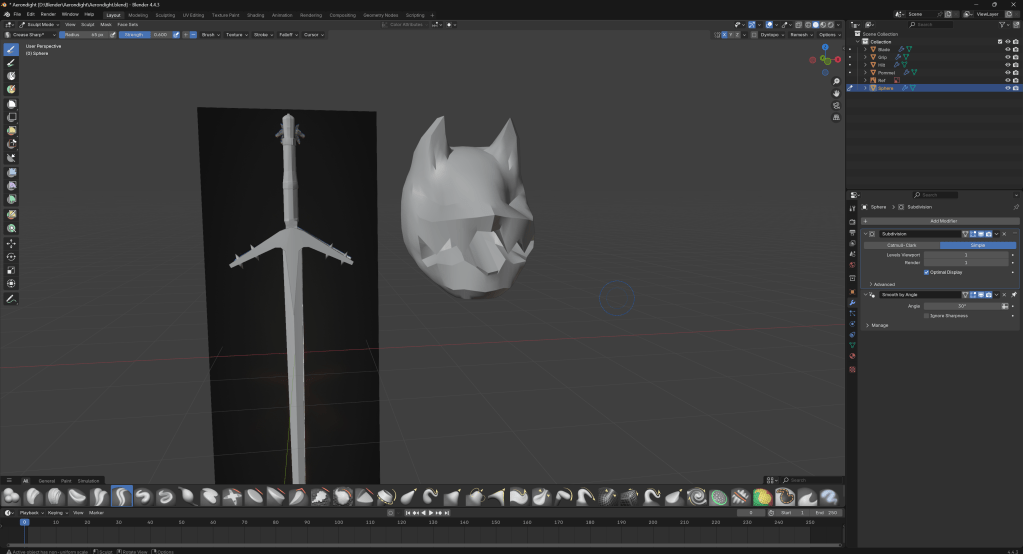Expand the Pommel object in Outliner
Viewport: 1023px width, 554px height.
(x=866, y=72)
